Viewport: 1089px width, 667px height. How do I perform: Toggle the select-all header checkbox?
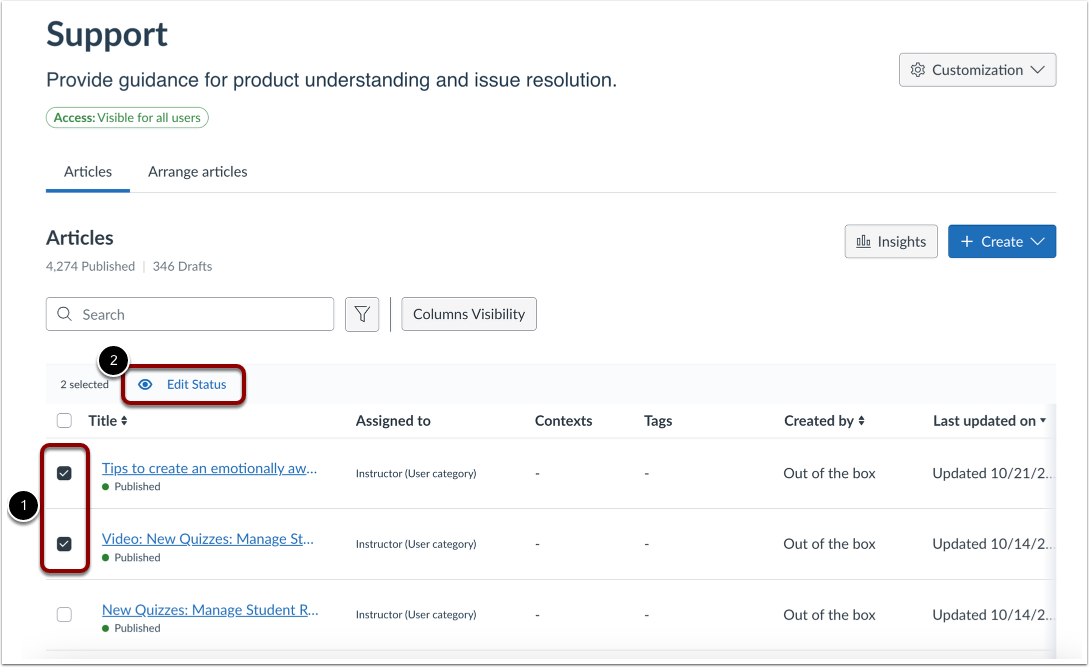[x=64, y=421]
